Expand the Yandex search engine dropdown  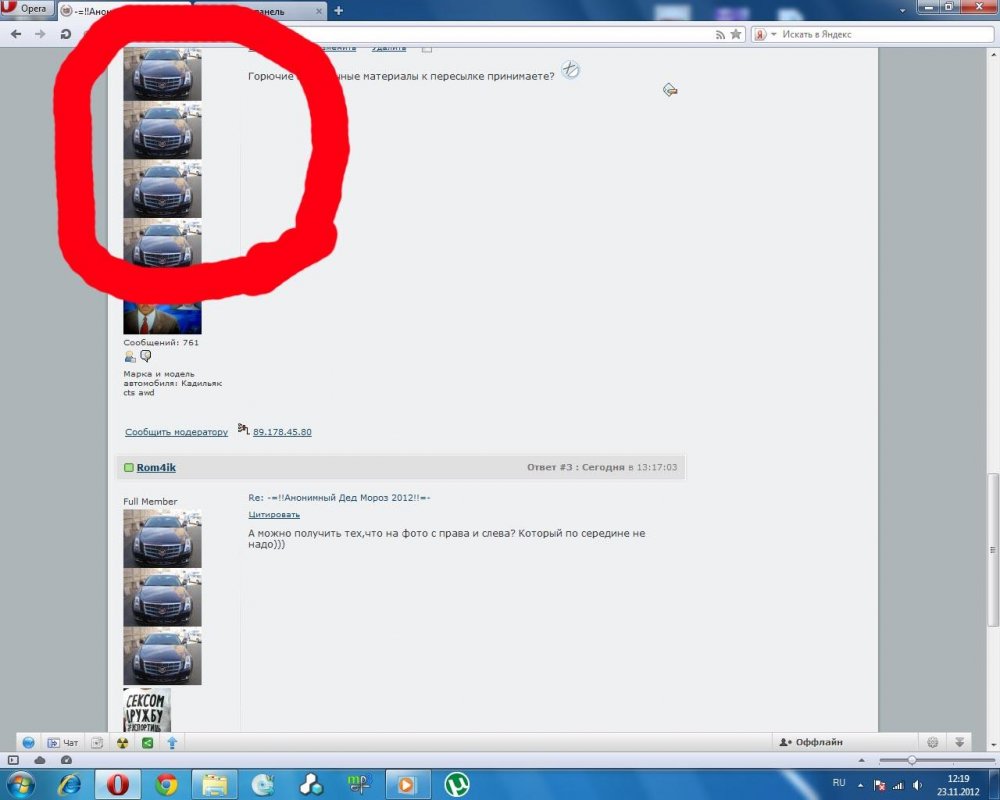765,34
